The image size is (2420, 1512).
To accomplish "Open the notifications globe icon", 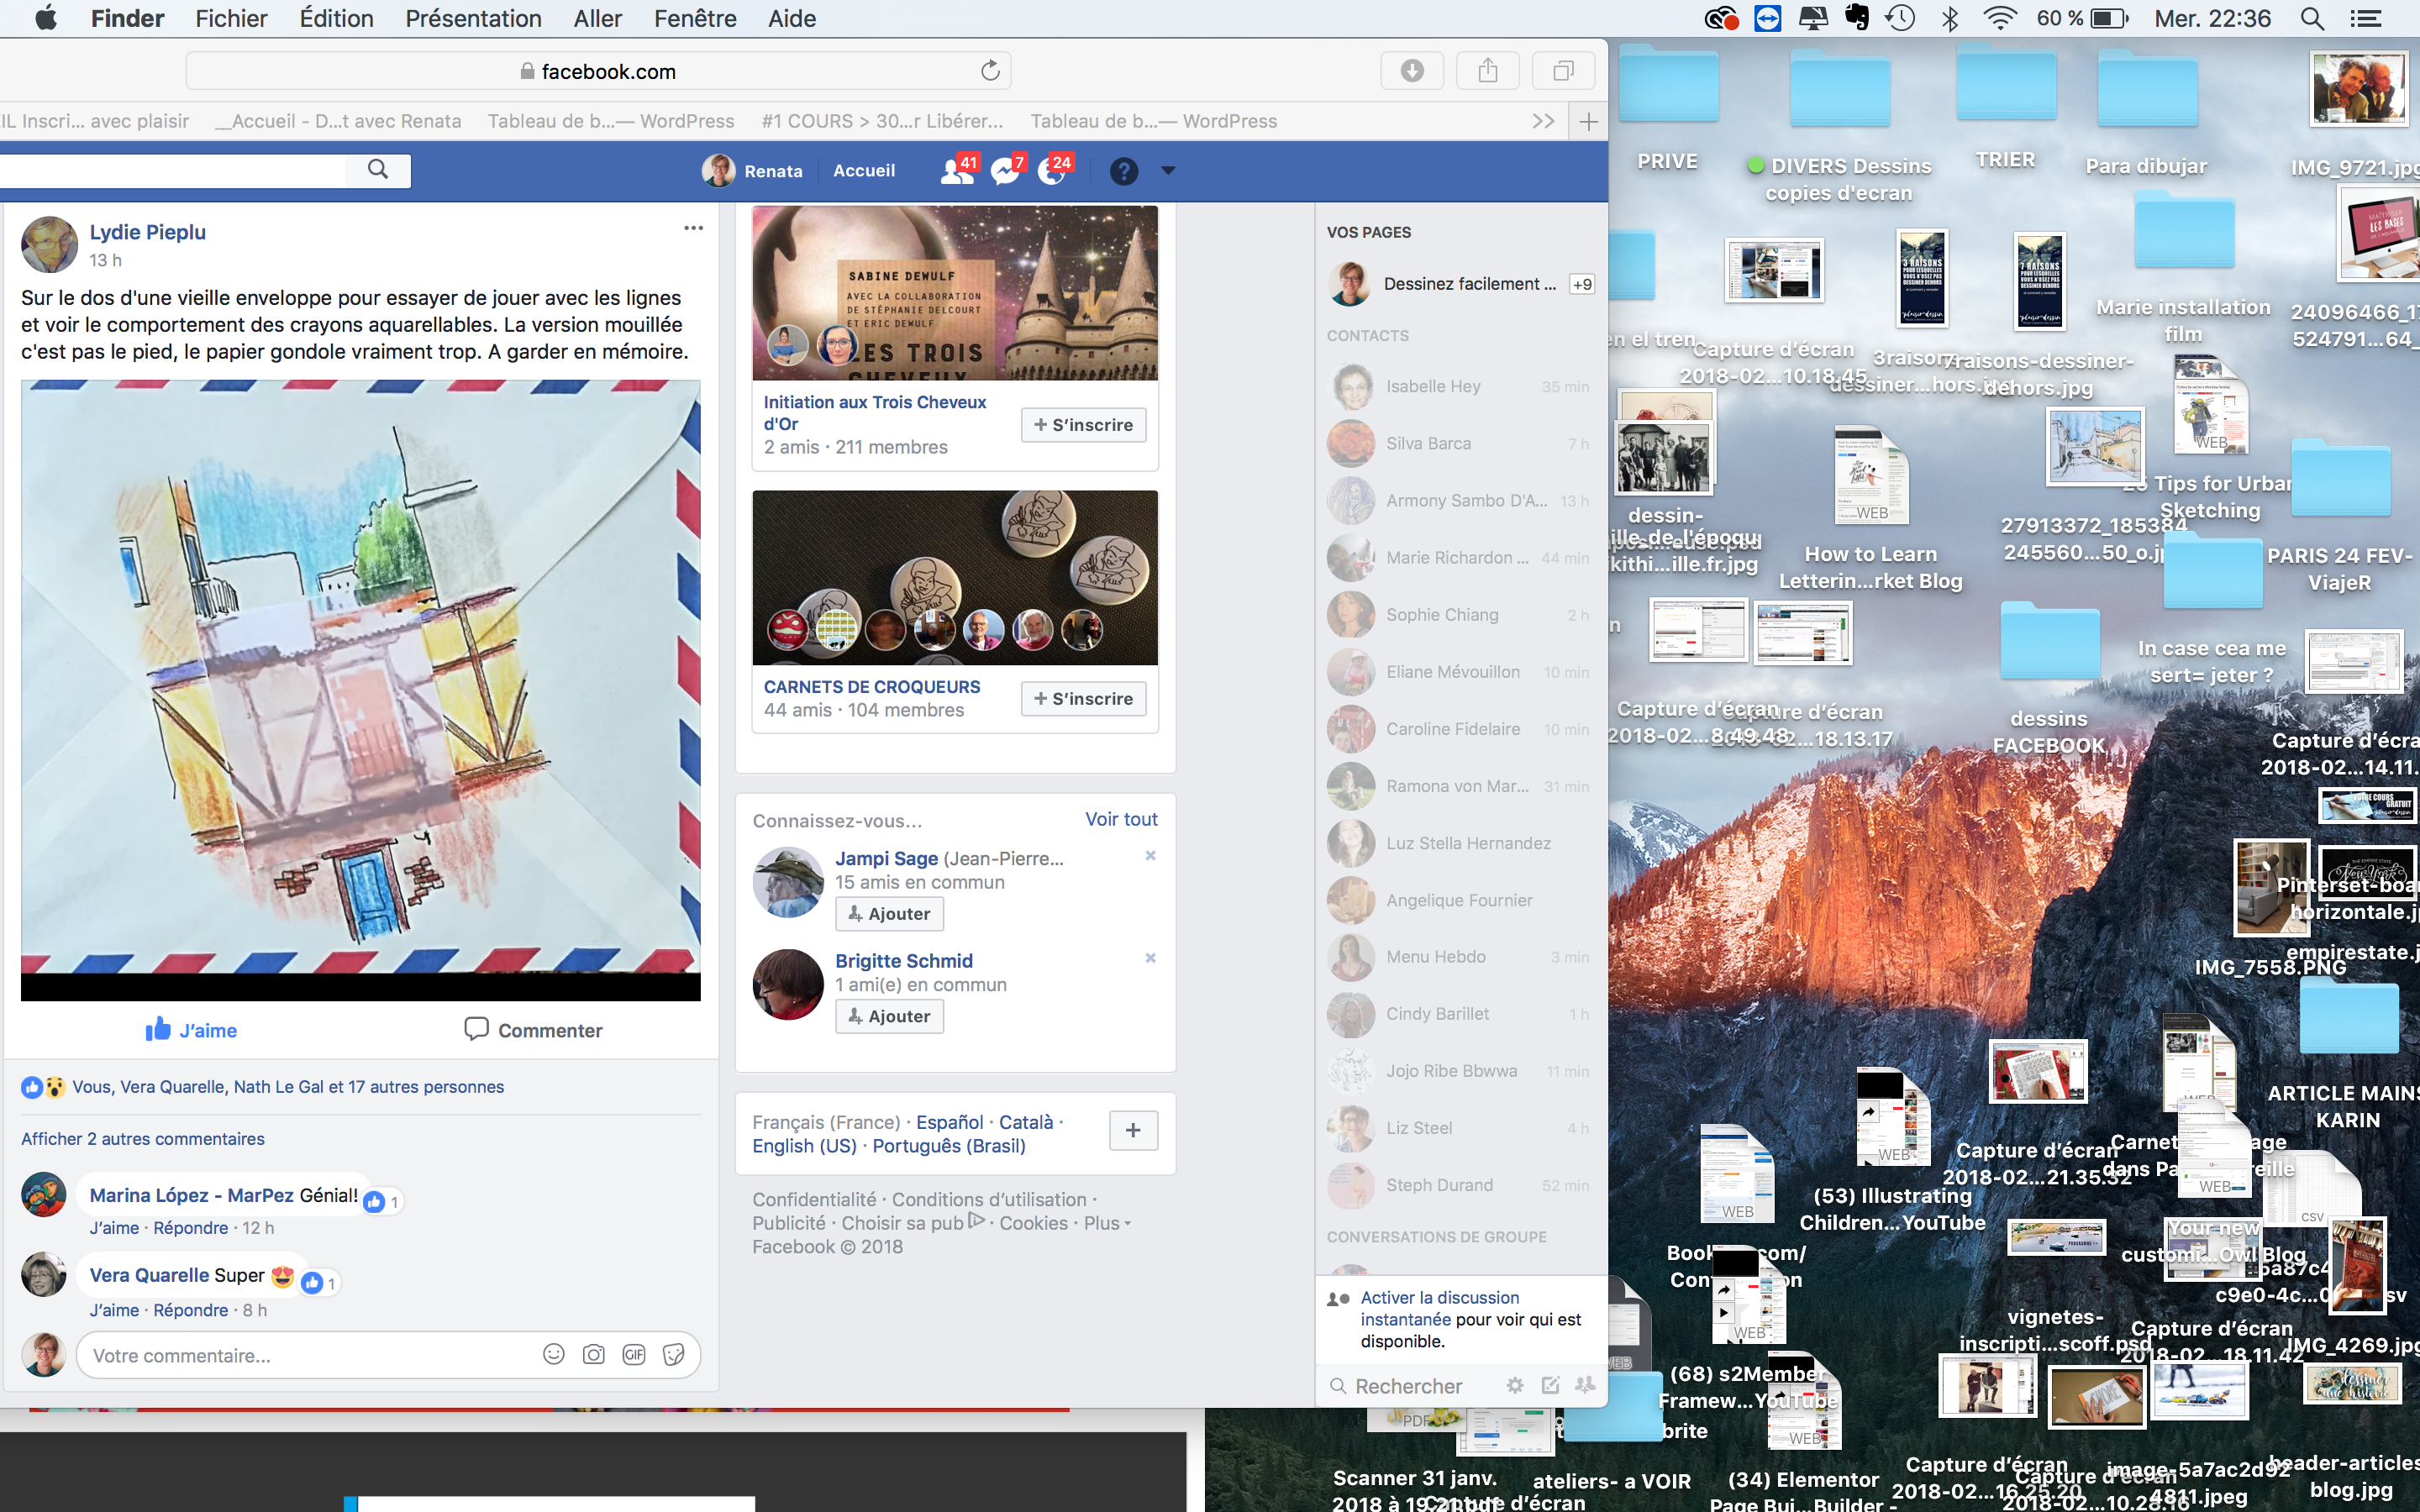I will 1051,171.
